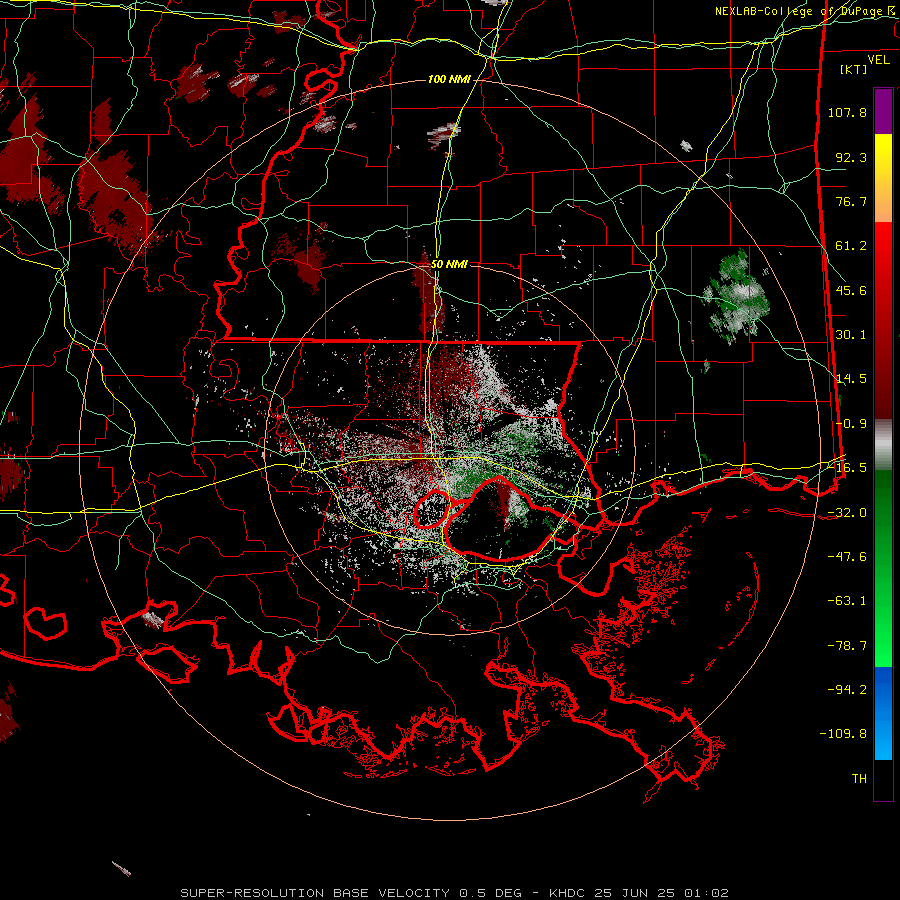Click the 107.8 scale value

tap(847, 112)
